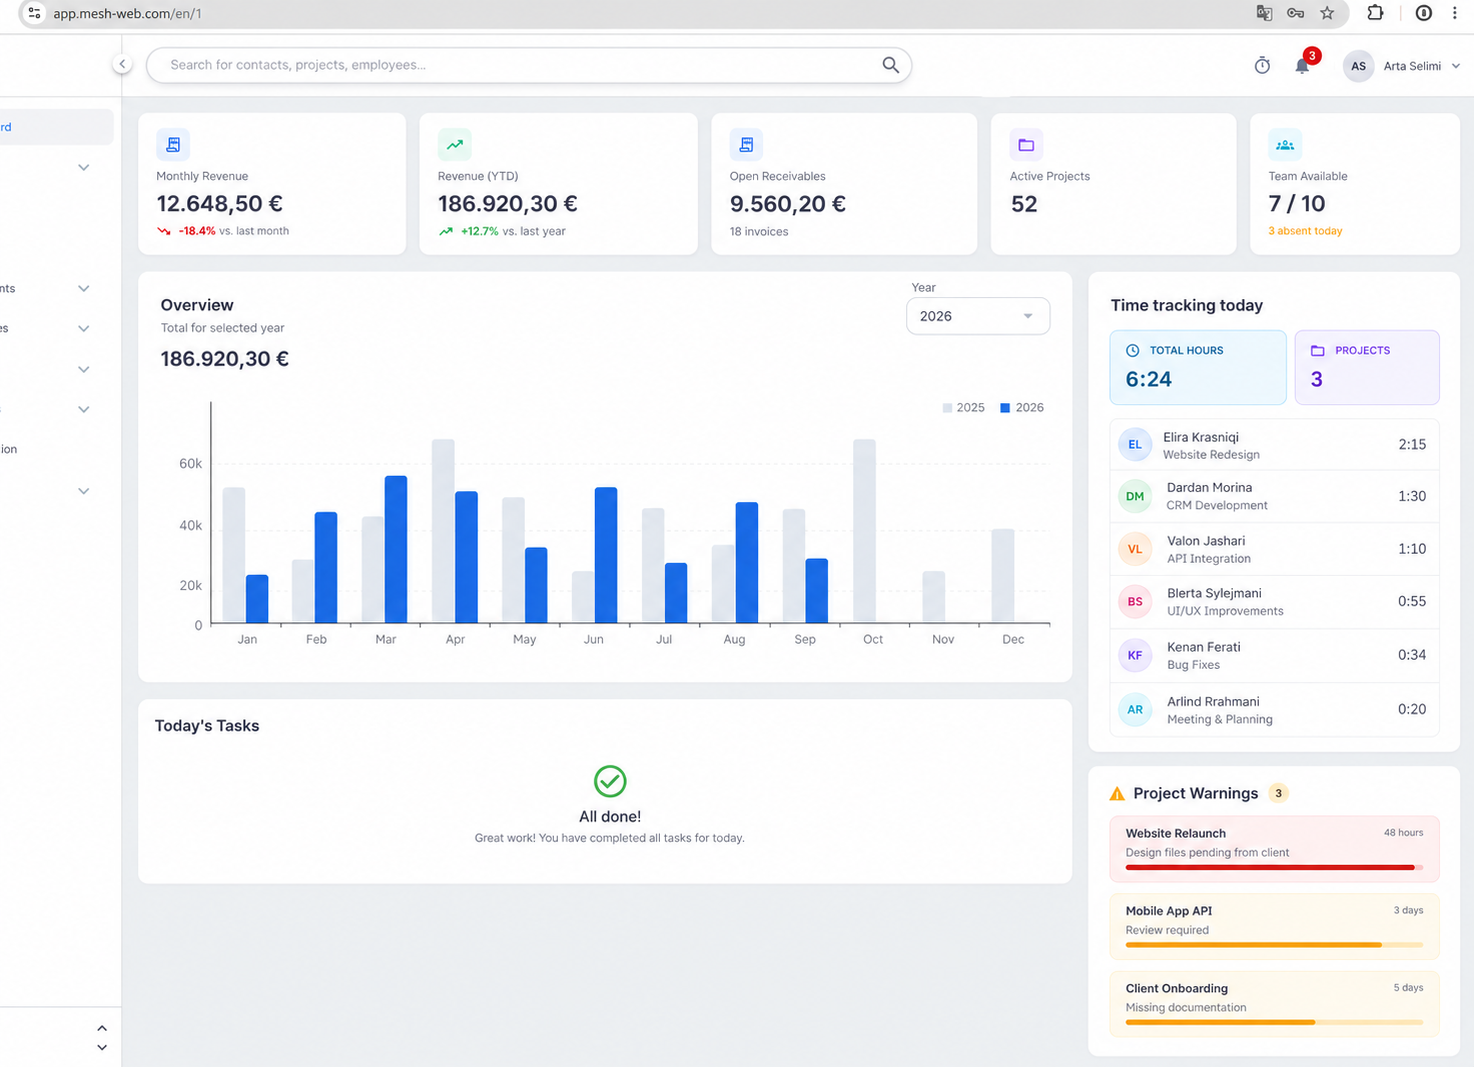1474x1067 pixels.
Task: Open the browser translate icon
Action: (1264, 13)
